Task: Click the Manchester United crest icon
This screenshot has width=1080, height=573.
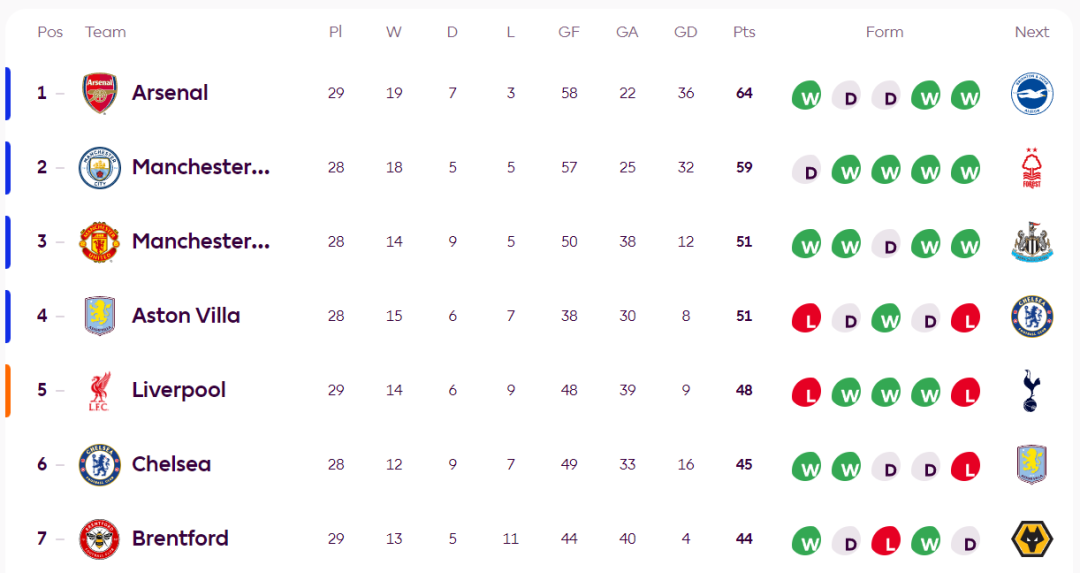Action: [100, 242]
